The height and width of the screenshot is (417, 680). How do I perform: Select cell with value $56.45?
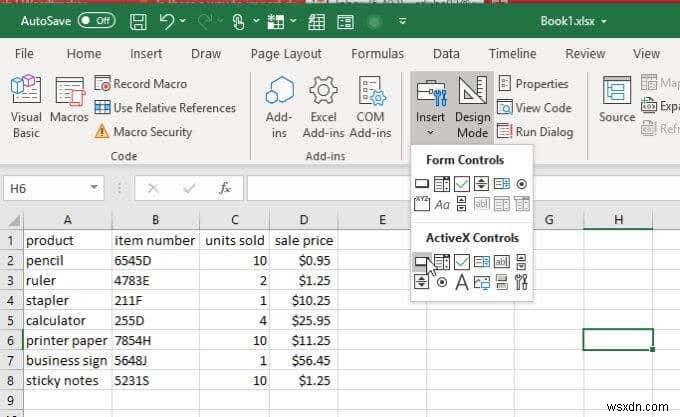coord(304,360)
